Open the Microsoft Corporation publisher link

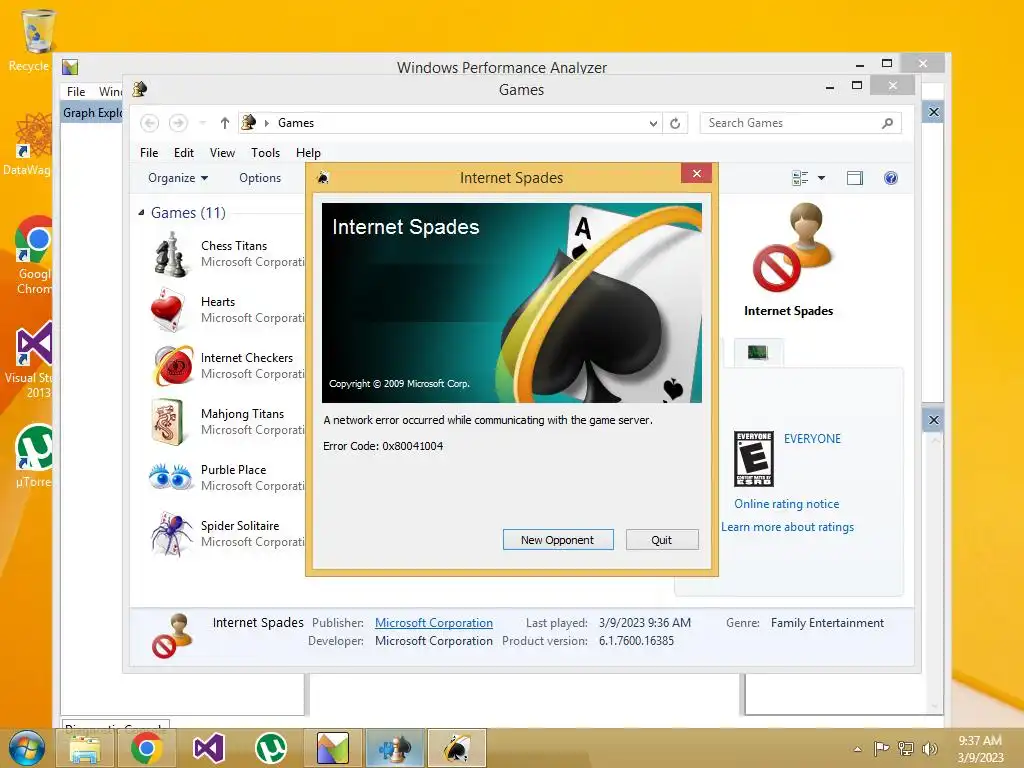(x=434, y=623)
